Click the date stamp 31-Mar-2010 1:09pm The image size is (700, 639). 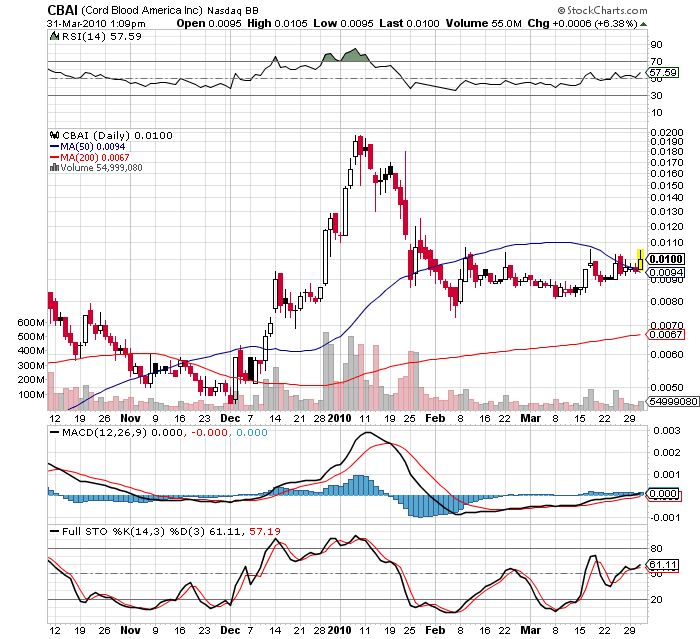click(x=96, y=24)
